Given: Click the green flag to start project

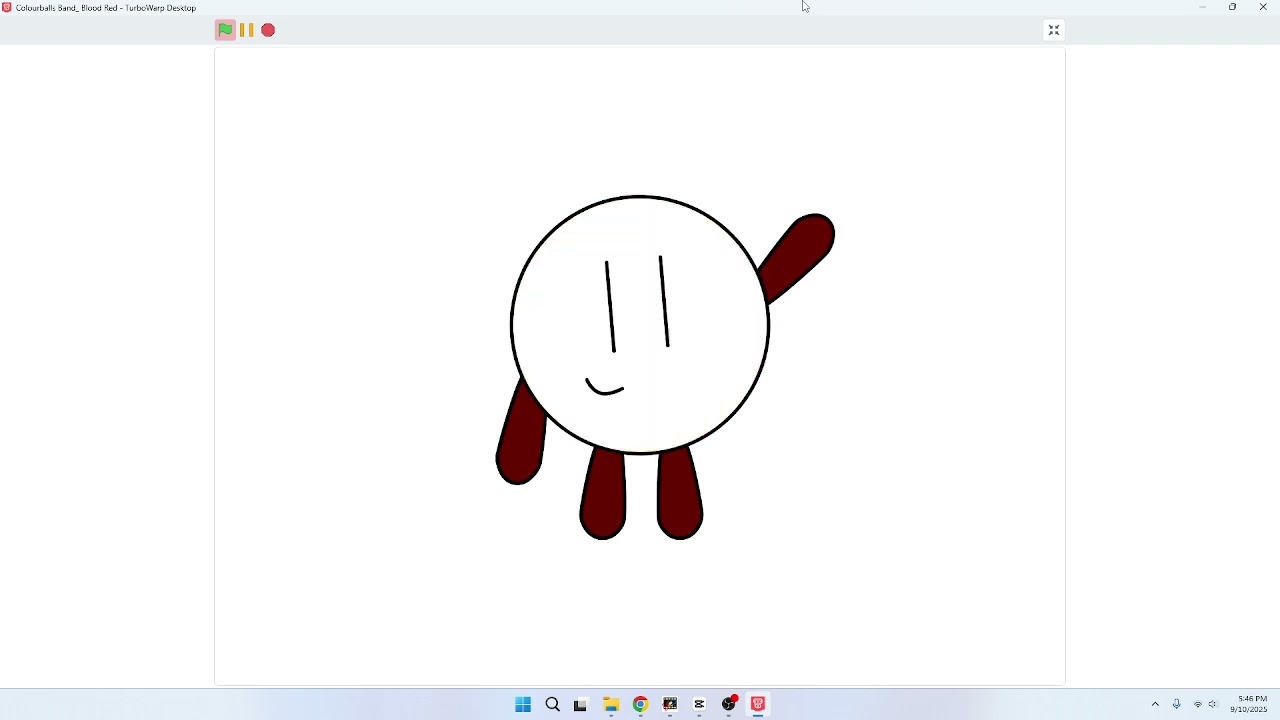Looking at the screenshot, I should click(225, 30).
